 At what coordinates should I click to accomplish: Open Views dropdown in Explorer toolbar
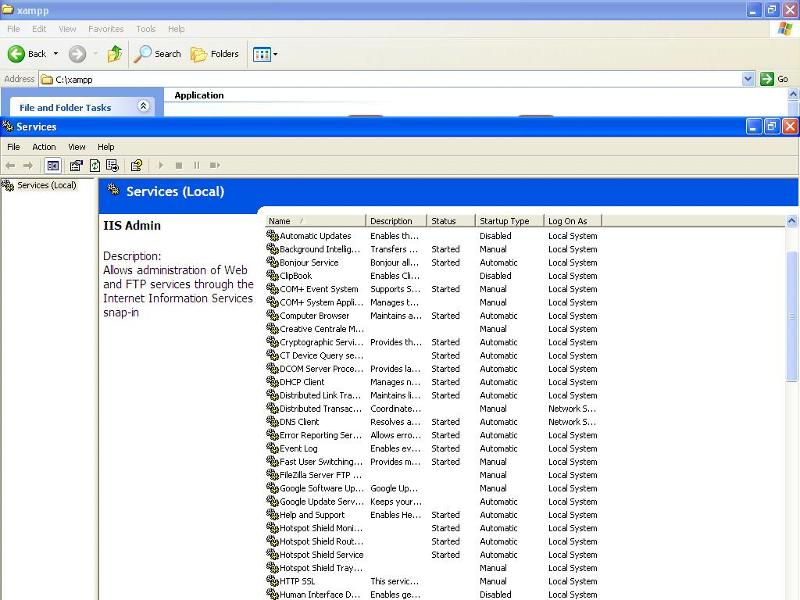(x=265, y=54)
